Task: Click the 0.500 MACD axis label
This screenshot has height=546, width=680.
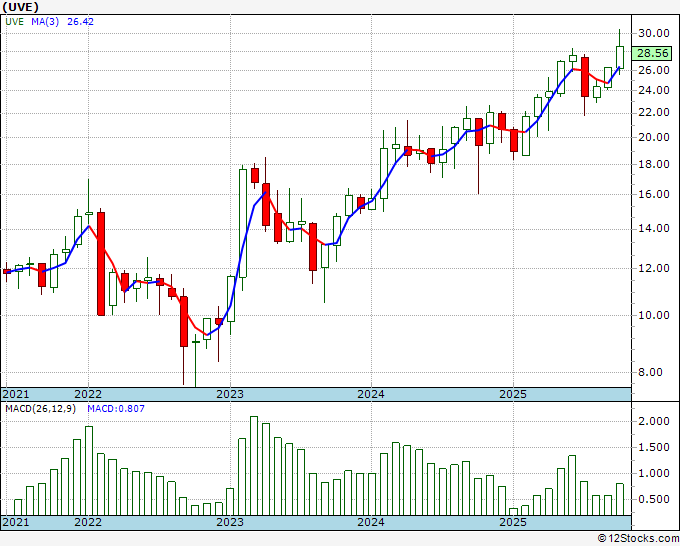Action: [x=654, y=499]
